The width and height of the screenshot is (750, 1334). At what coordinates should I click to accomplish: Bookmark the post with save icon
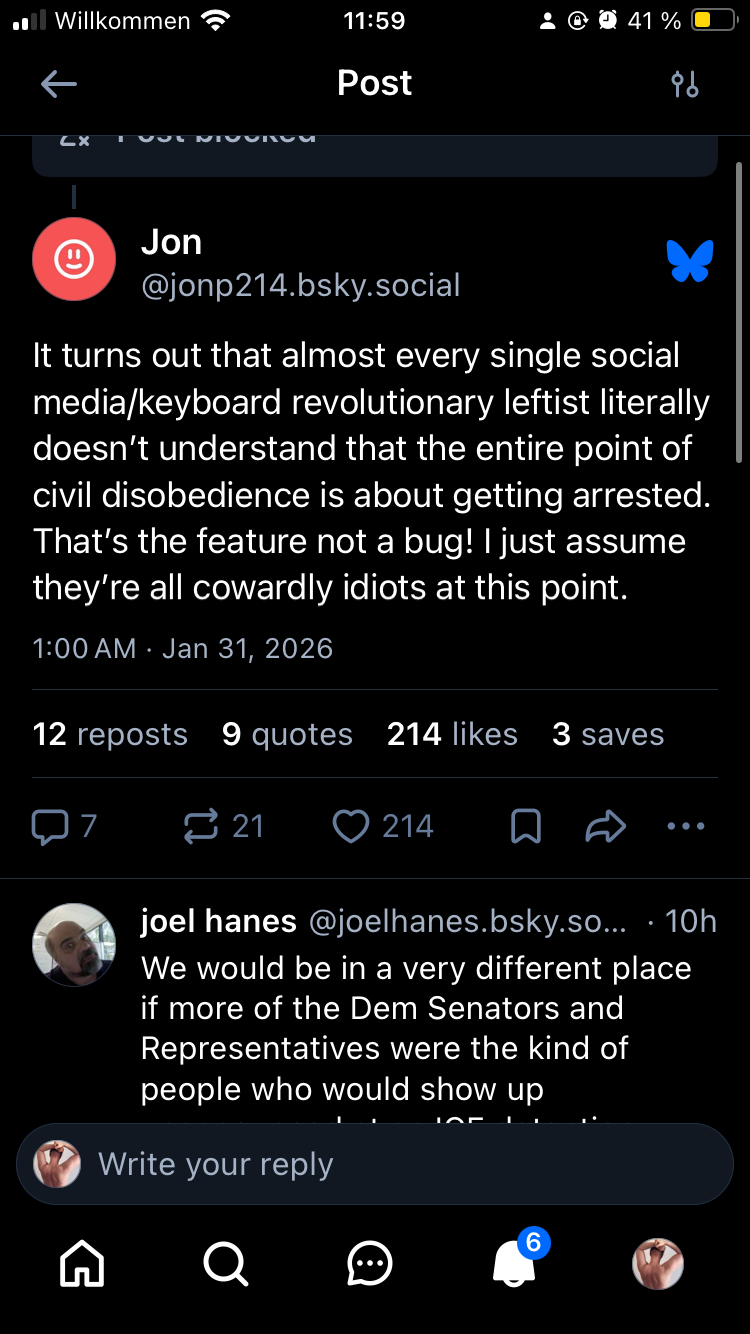click(526, 827)
